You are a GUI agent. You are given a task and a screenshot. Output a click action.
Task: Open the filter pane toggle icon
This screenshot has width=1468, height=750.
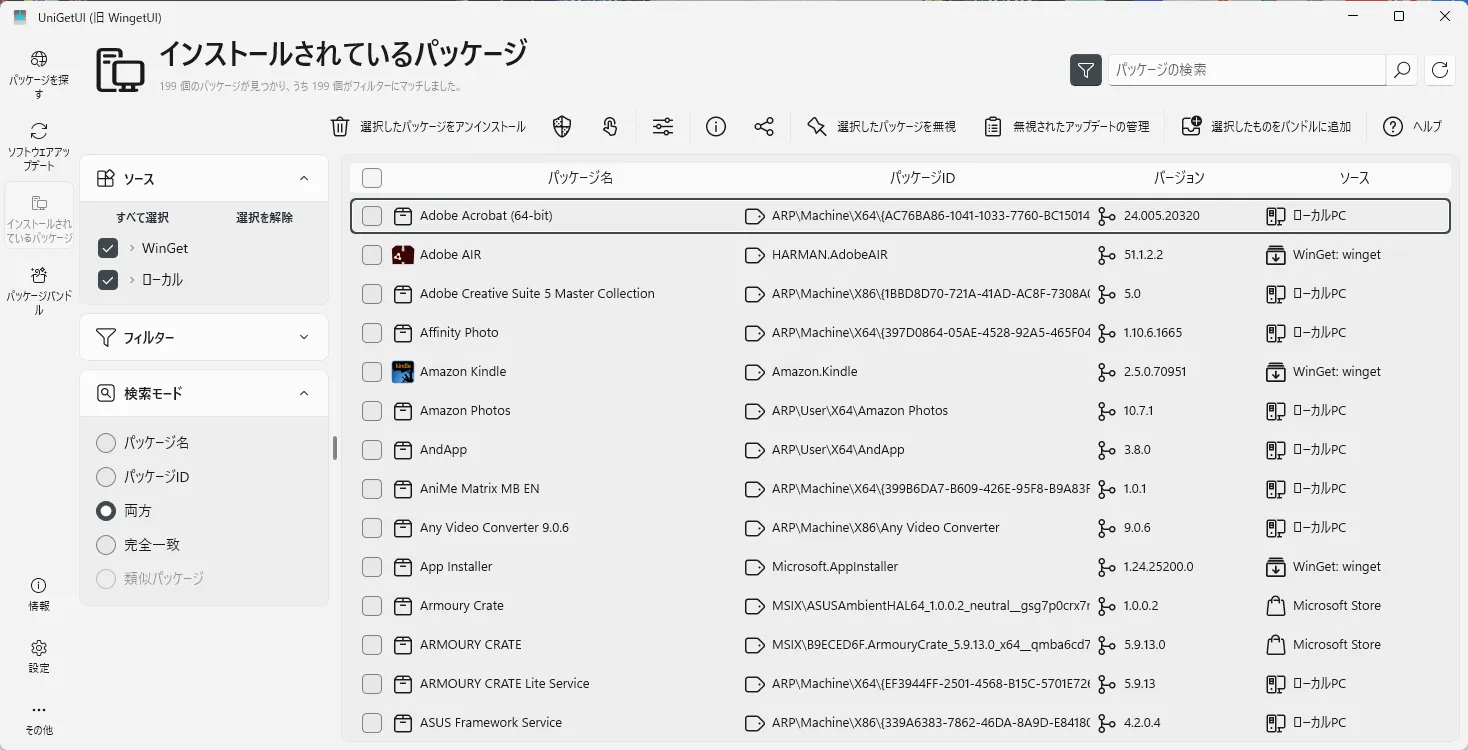(x=1085, y=69)
